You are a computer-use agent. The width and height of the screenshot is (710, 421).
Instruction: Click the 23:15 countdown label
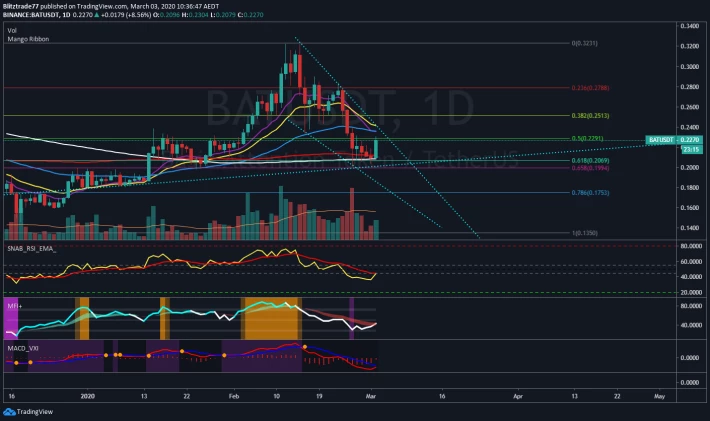691,149
